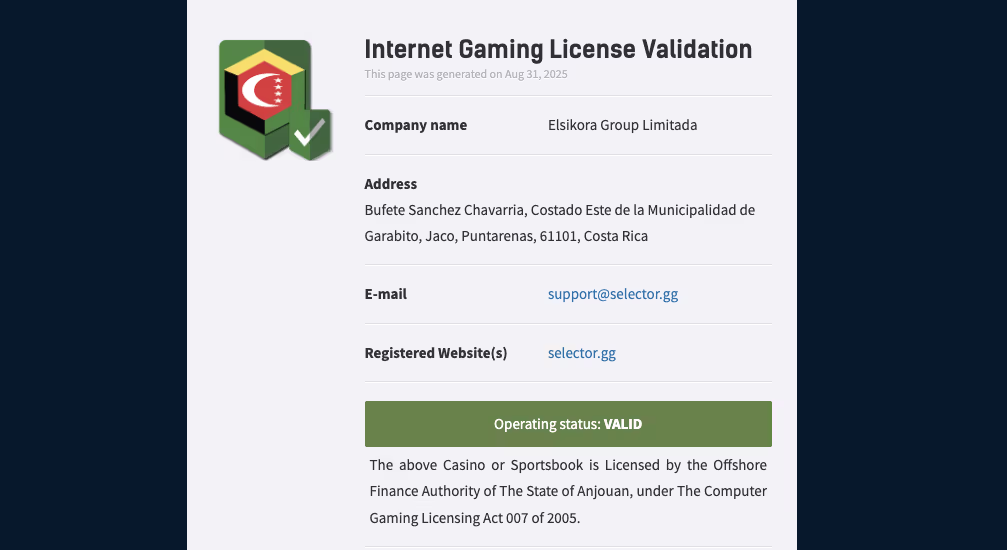Screen dimensions: 1007x550
Task: Click 'The above Casino or Sportsbook' sentence start
Action: click(x=468, y=465)
